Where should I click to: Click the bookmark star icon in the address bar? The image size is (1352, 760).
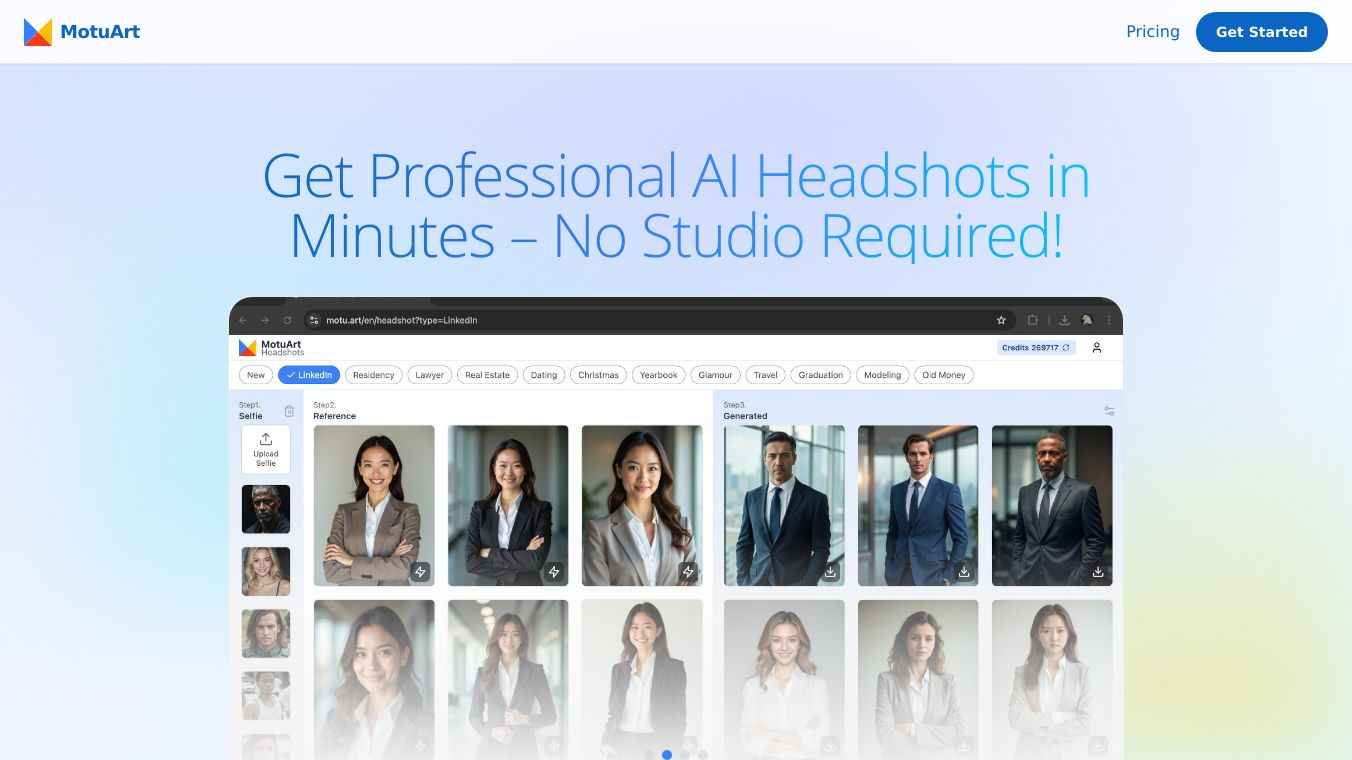coord(1001,320)
